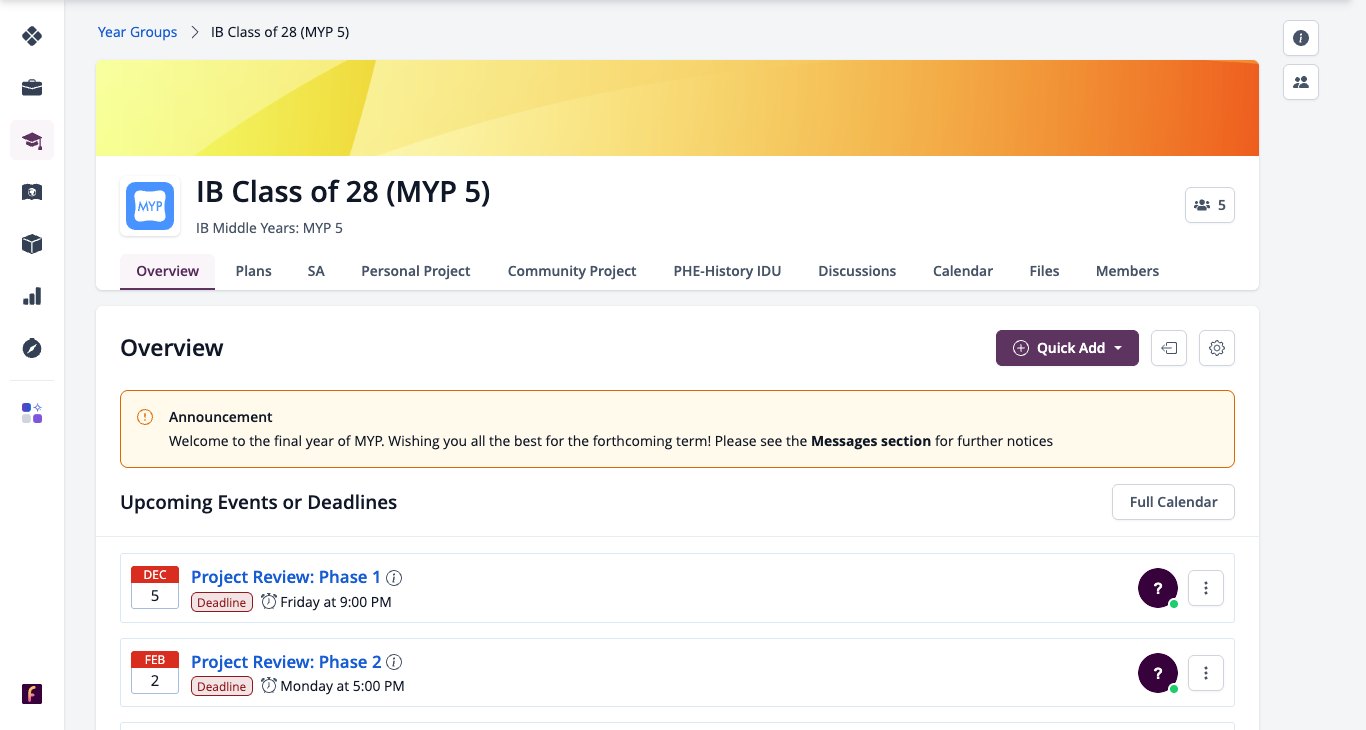Click the Year Groups breadcrumb link

click(x=137, y=32)
